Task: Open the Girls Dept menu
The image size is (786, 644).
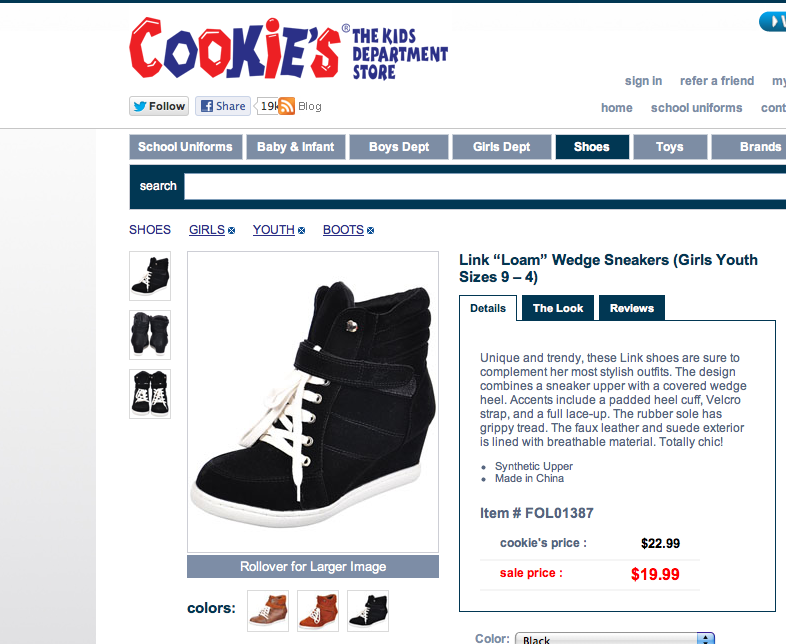Action: [502, 147]
